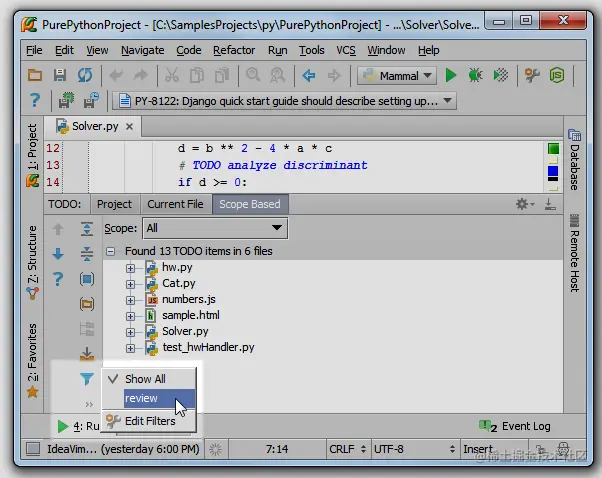Screen dimensions: 602x478
Task: Click the Copy toolbar icon
Action: (x=197, y=75)
